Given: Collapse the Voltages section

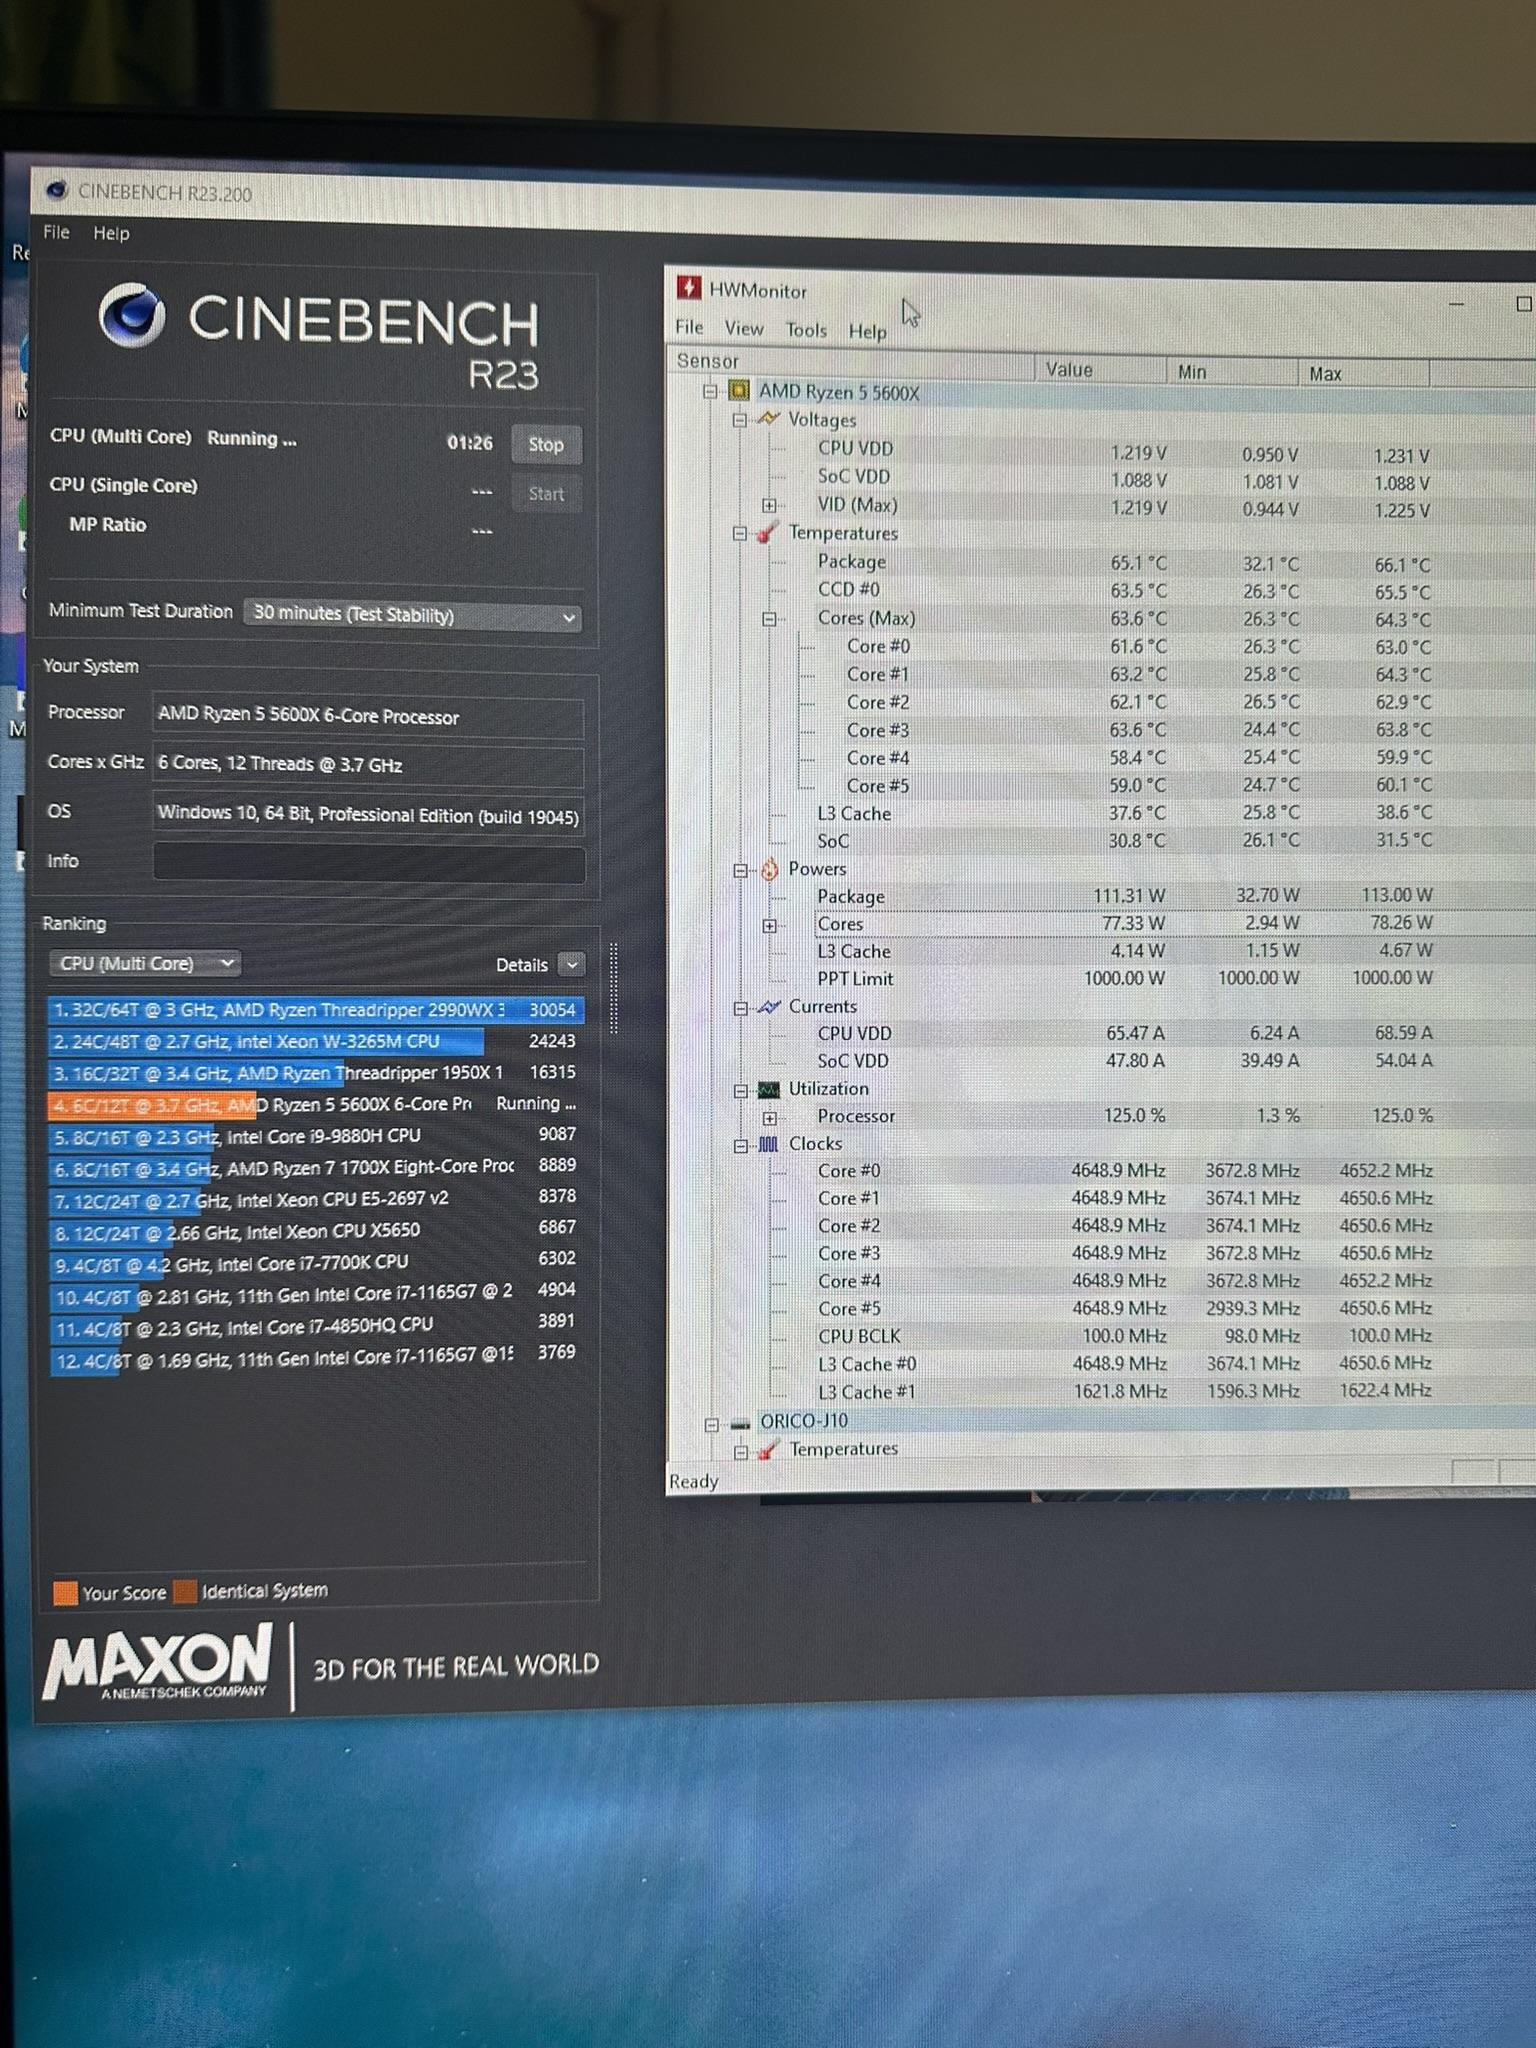Looking at the screenshot, I should point(739,420).
